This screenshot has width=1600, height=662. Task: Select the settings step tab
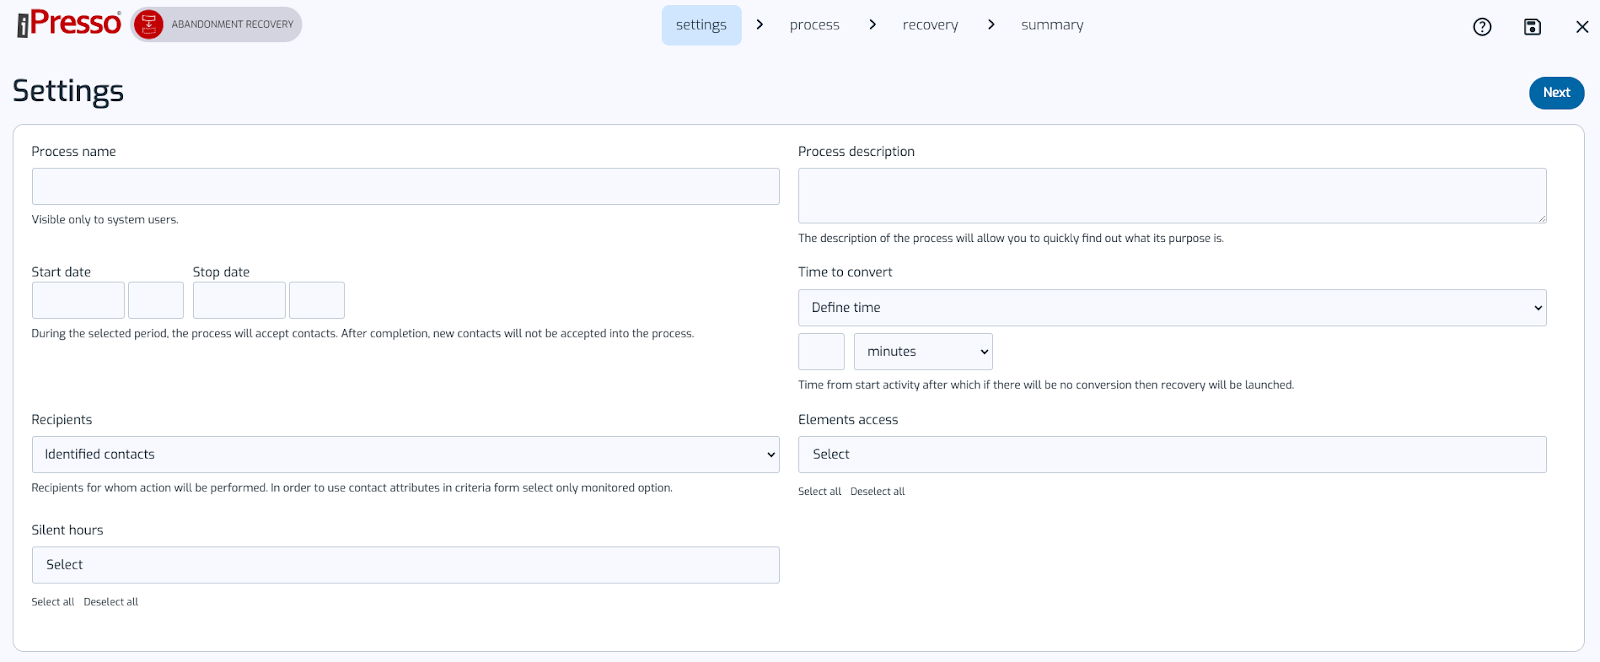[x=701, y=25]
